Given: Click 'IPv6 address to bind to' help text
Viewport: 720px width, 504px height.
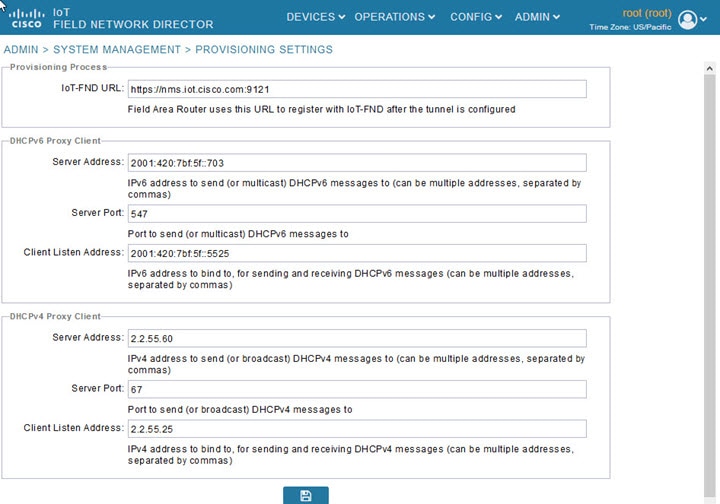Looking at the screenshot, I should click(x=351, y=279).
